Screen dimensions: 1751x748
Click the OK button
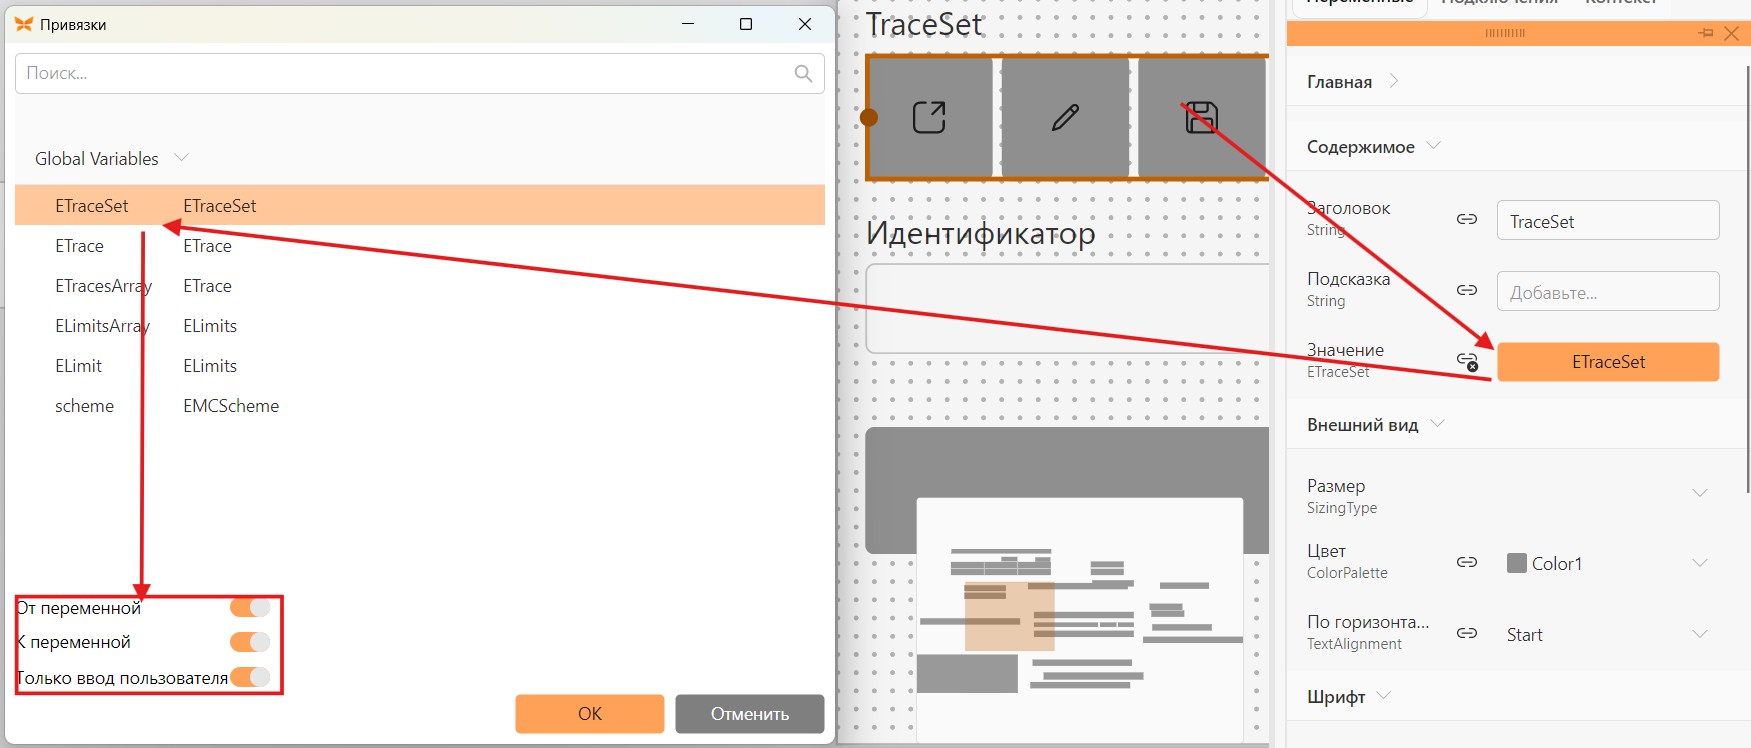tap(590, 714)
